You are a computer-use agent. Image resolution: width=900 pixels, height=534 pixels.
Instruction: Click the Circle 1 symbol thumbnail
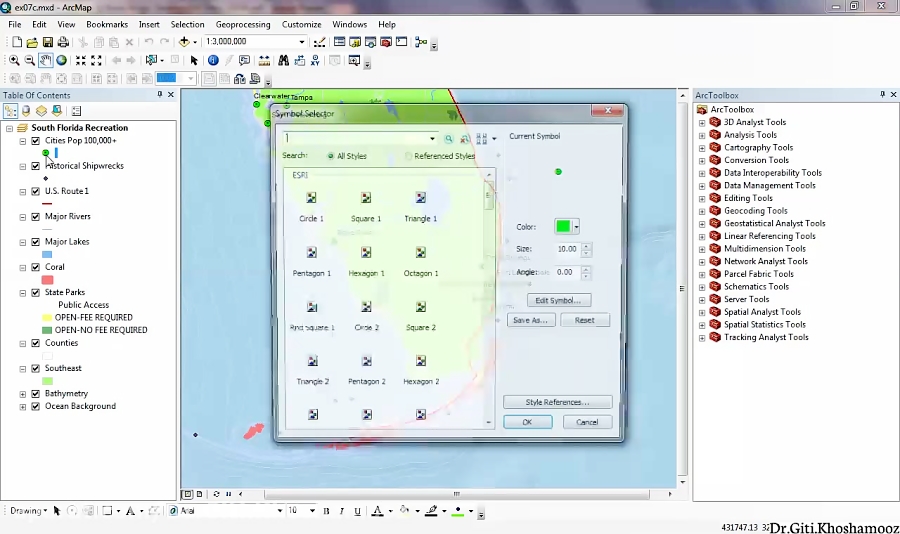tap(311, 198)
